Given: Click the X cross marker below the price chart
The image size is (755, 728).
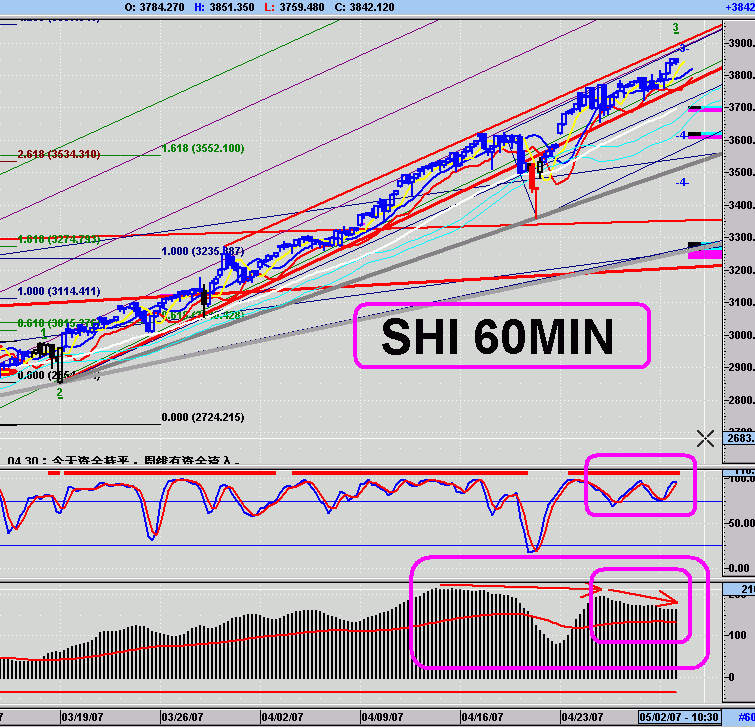Looking at the screenshot, I should [705, 439].
